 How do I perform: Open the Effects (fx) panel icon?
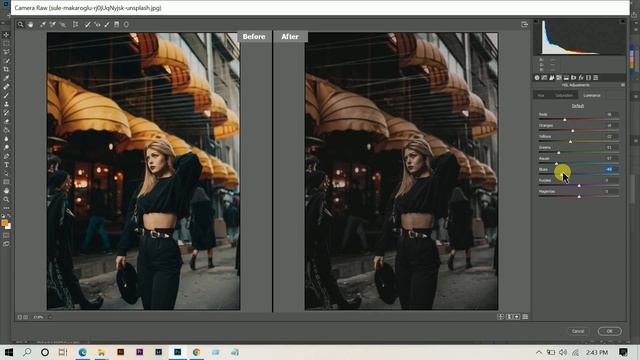coord(581,78)
